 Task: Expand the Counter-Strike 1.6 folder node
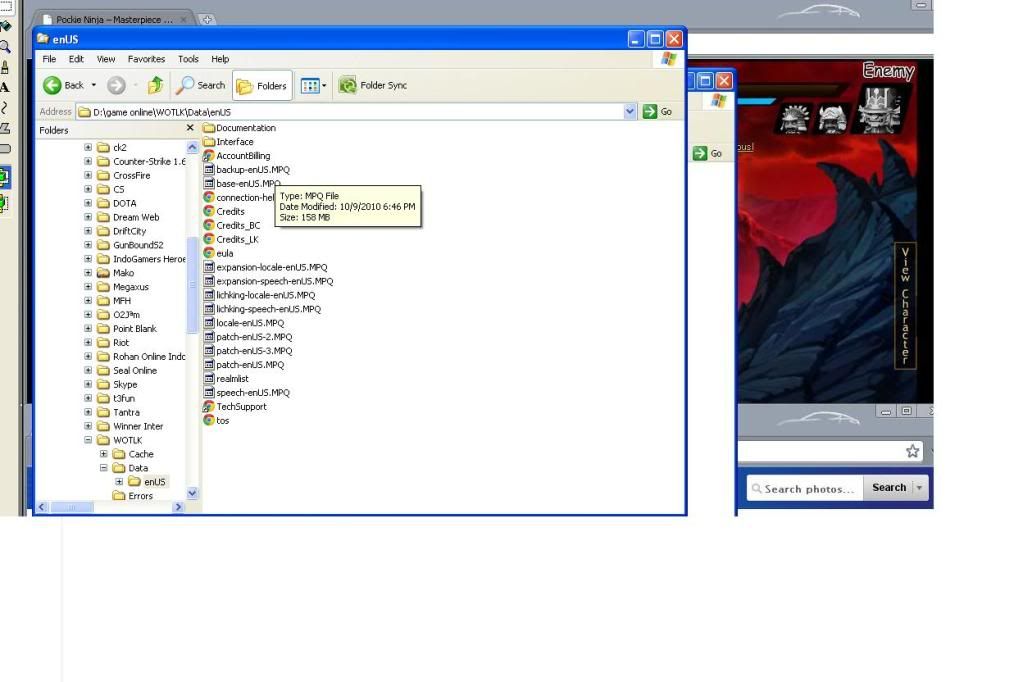pos(88,161)
